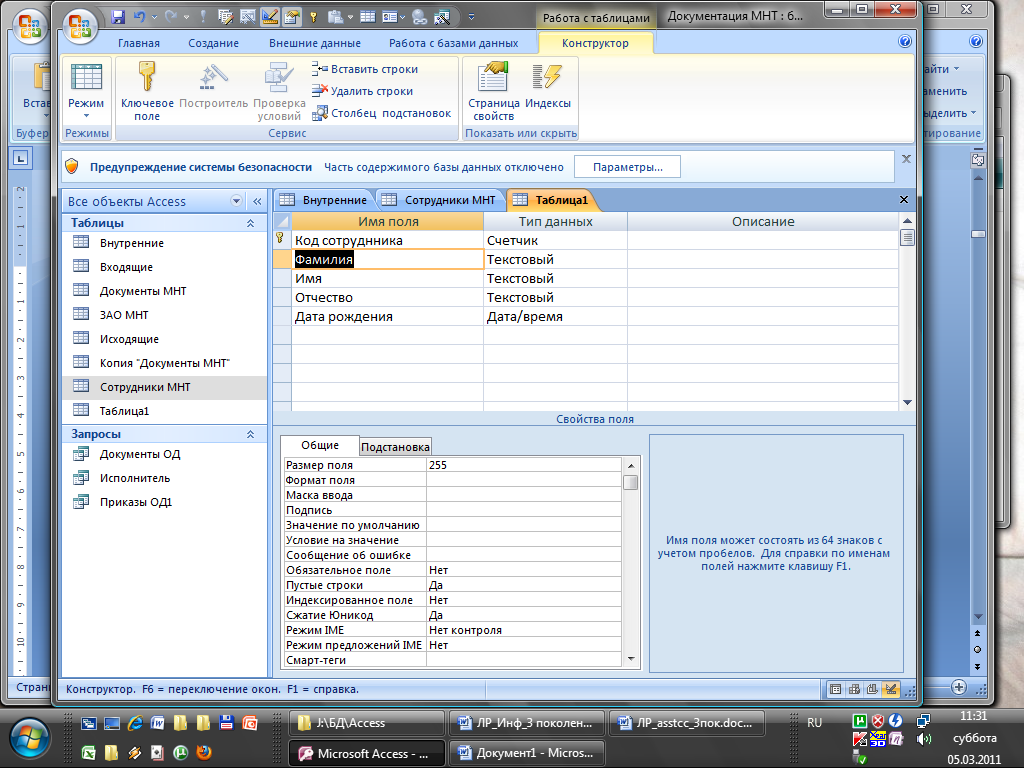Click the Параметры... security options button
The height and width of the screenshot is (768, 1024).
pos(628,167)
